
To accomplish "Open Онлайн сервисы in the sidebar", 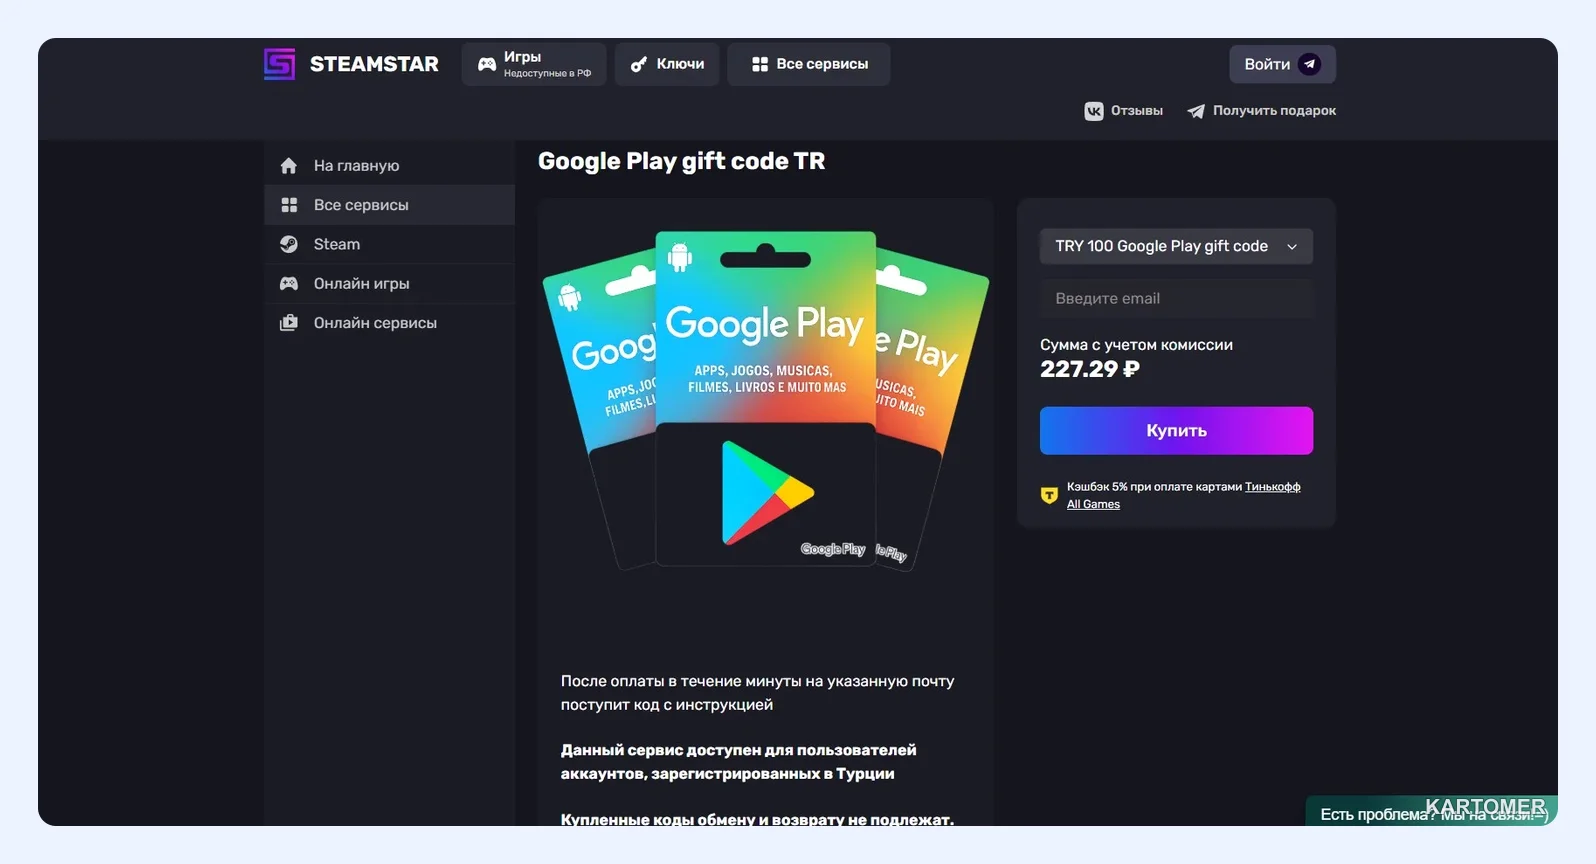I will pyautogui.click(x=389, y=323).
